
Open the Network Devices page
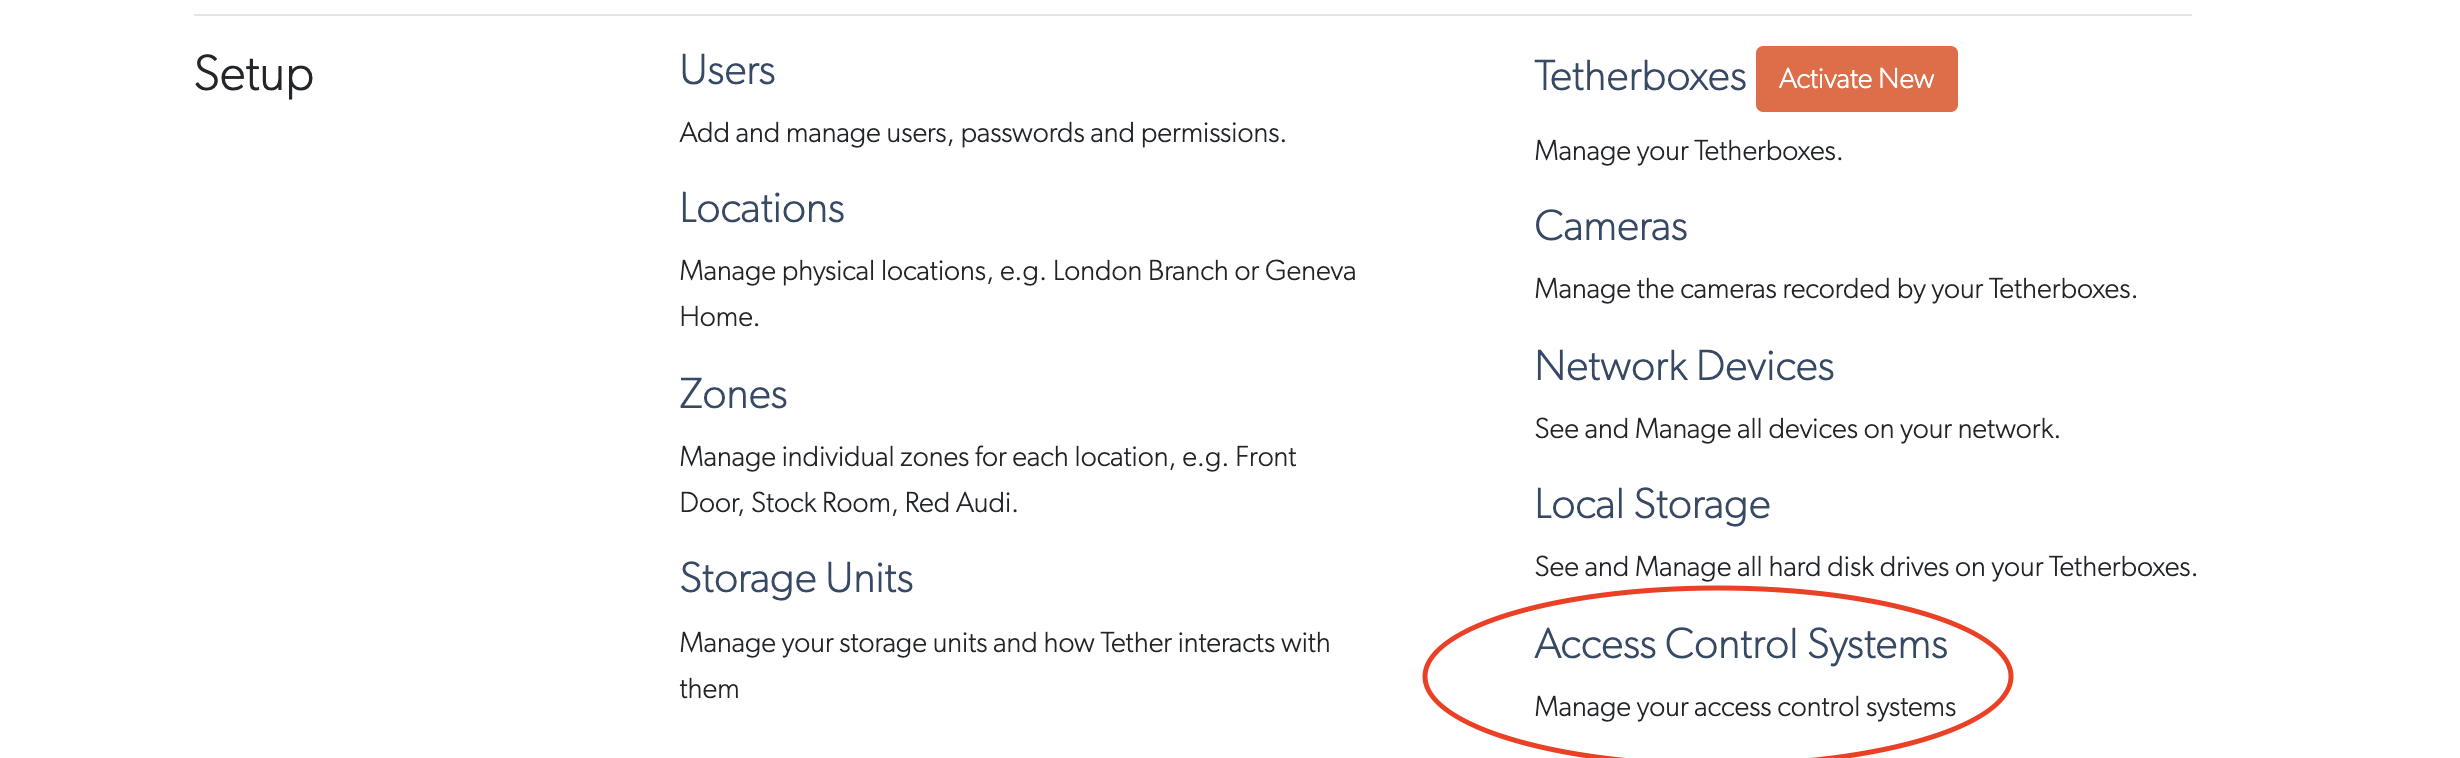point(1684,366)
